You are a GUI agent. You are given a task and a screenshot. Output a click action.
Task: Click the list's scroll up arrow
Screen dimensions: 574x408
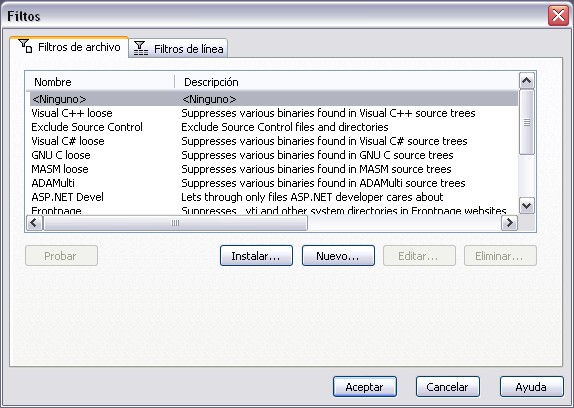tap(527, 81)
